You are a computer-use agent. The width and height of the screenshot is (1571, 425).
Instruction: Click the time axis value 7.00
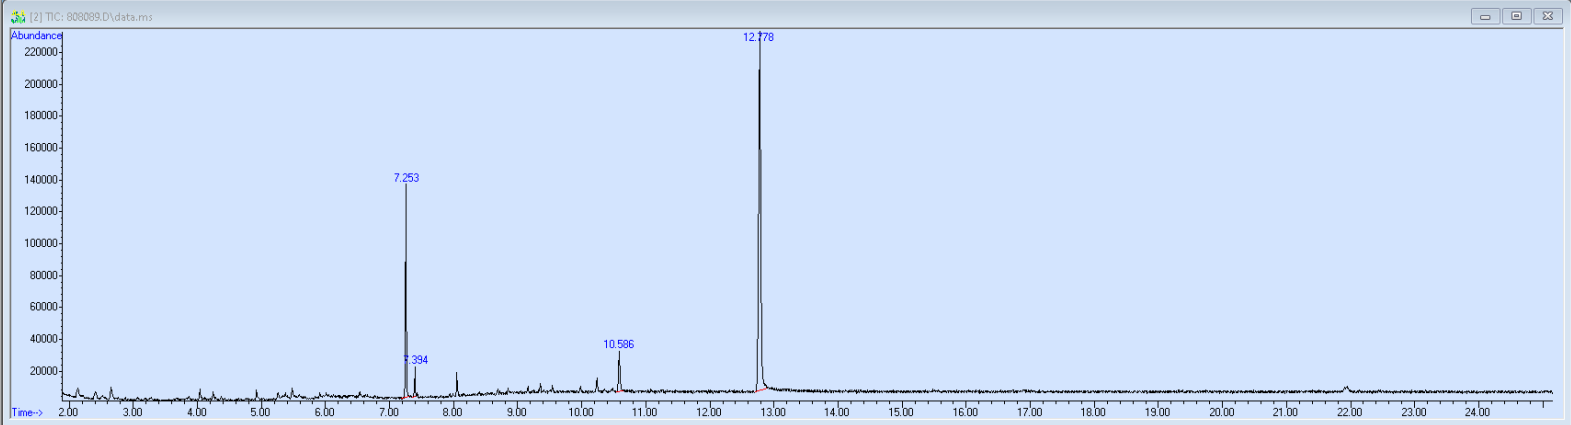pyautogui.click(x=388, y=412)
